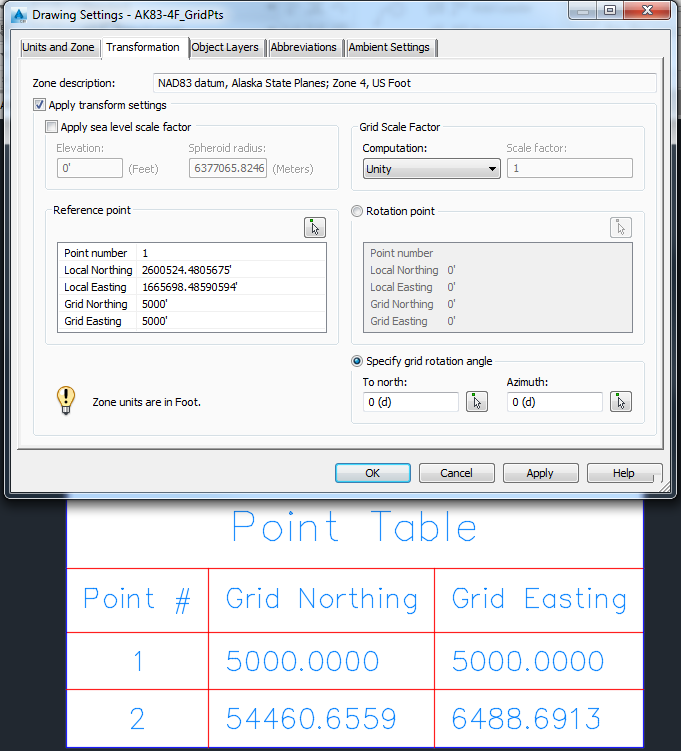Screen dimensions: 681x751
Task: Click the Spheroid radius field
Action: [x=228, y=168]
